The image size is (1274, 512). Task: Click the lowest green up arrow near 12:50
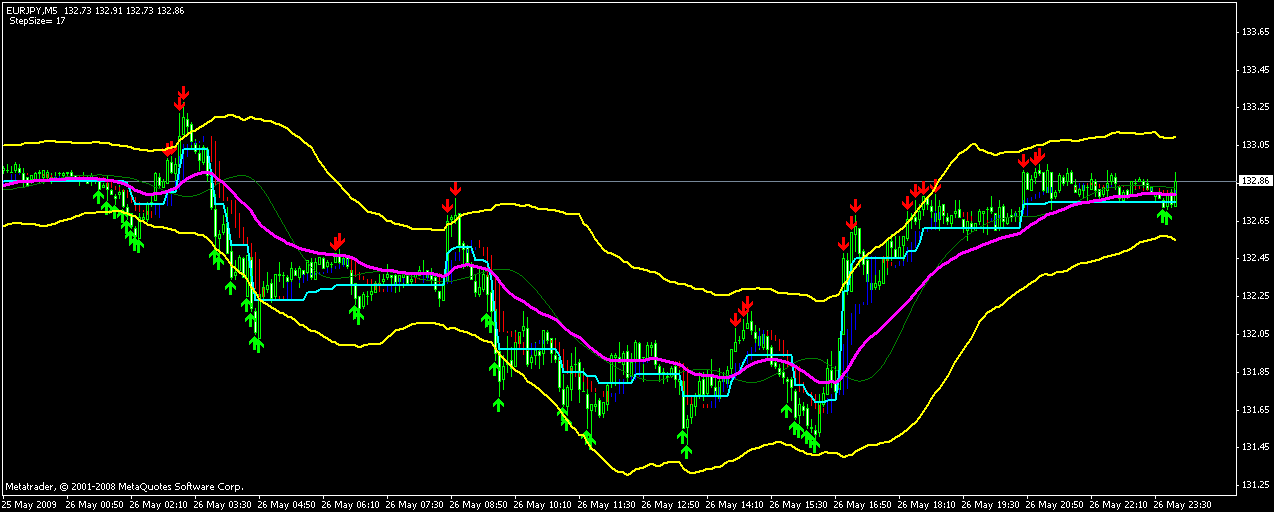pyautogui.click(x=685, y=450)
